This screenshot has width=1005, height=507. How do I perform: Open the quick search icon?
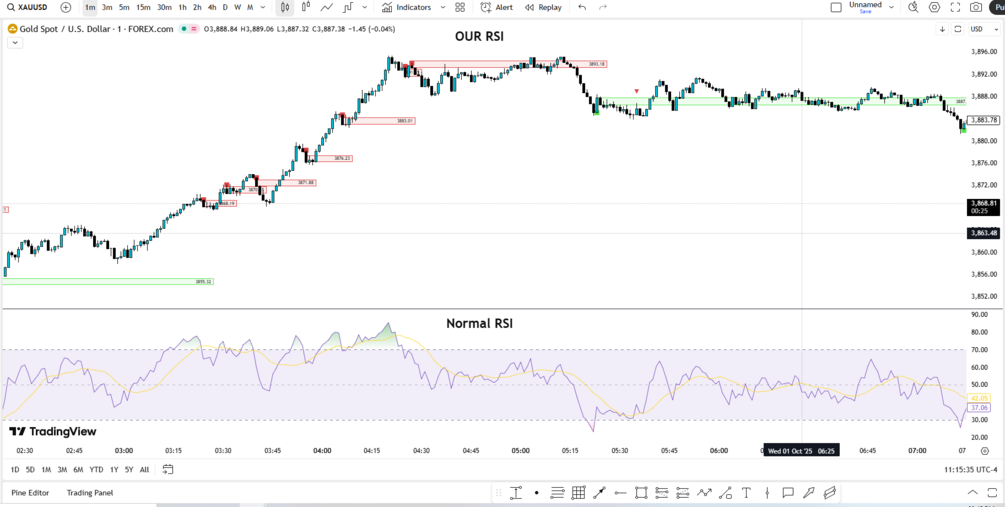[914, 8]
